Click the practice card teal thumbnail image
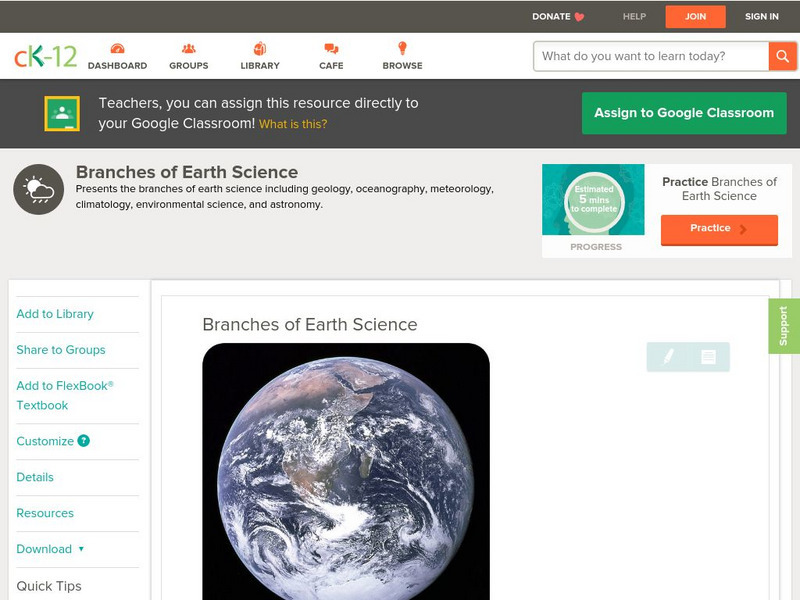800x600 pixels. coord(593,199)
